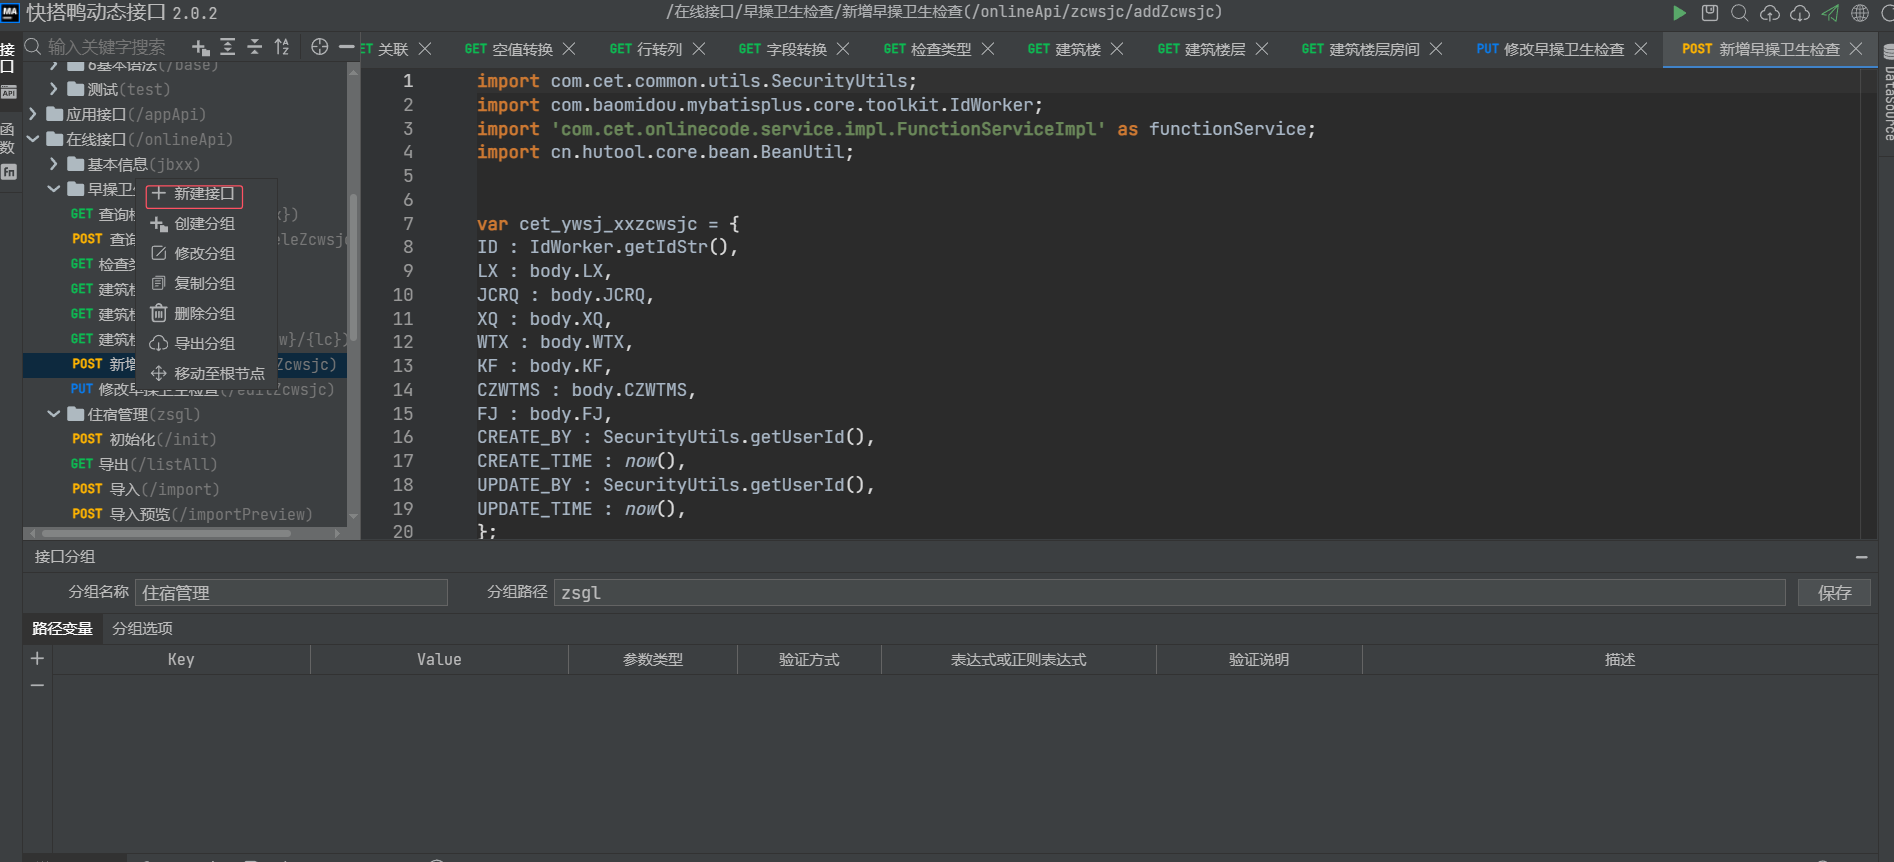Click the 函数 sidebar tab on left edge
The width and height of the screenshot is (1894, 862).
[8, 137]
